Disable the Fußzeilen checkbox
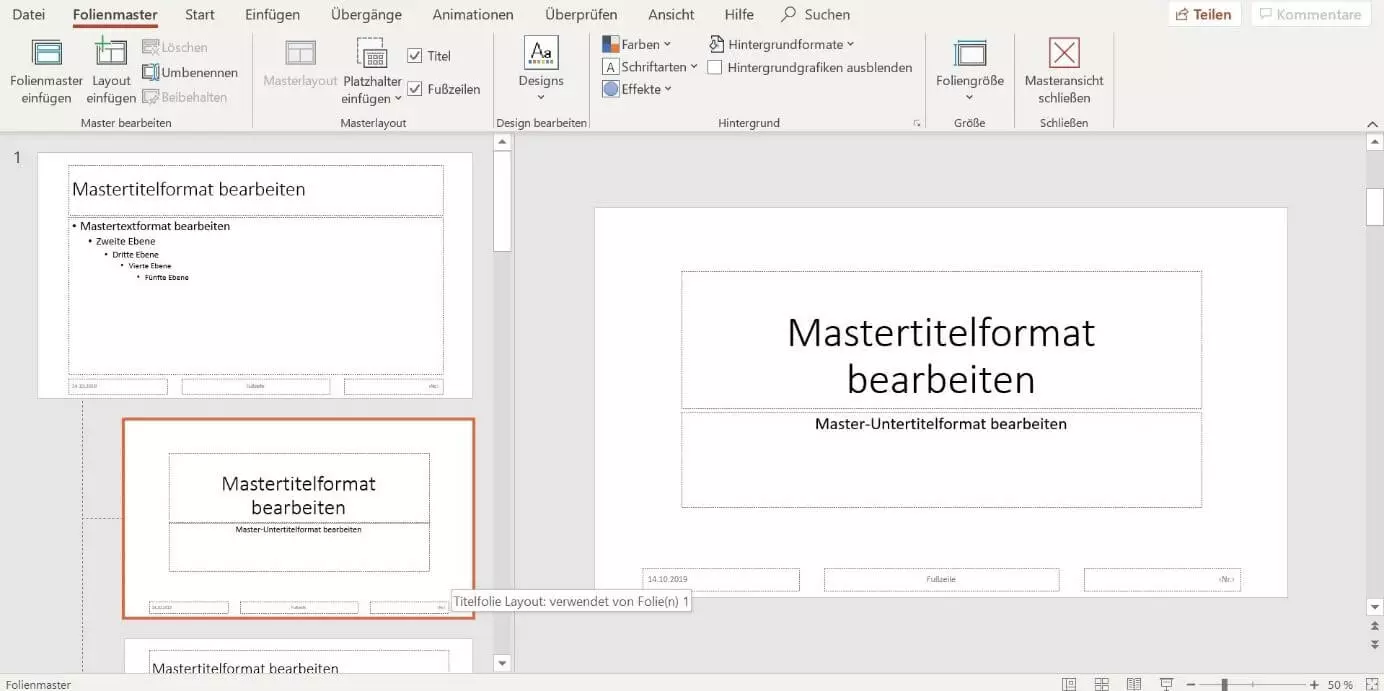 [415, 89]
